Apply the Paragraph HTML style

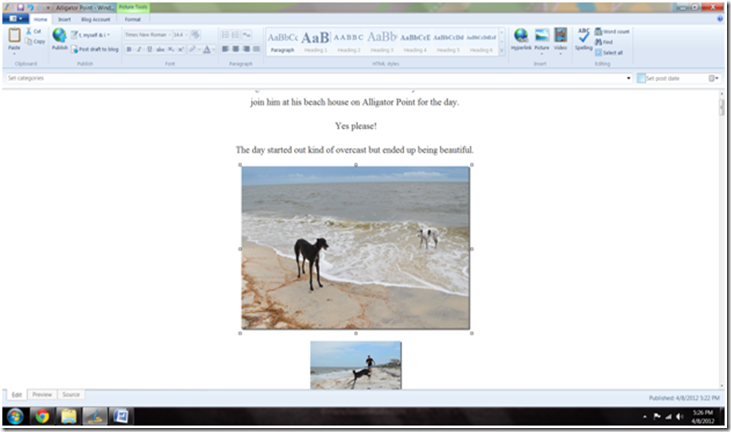point(283,41)
